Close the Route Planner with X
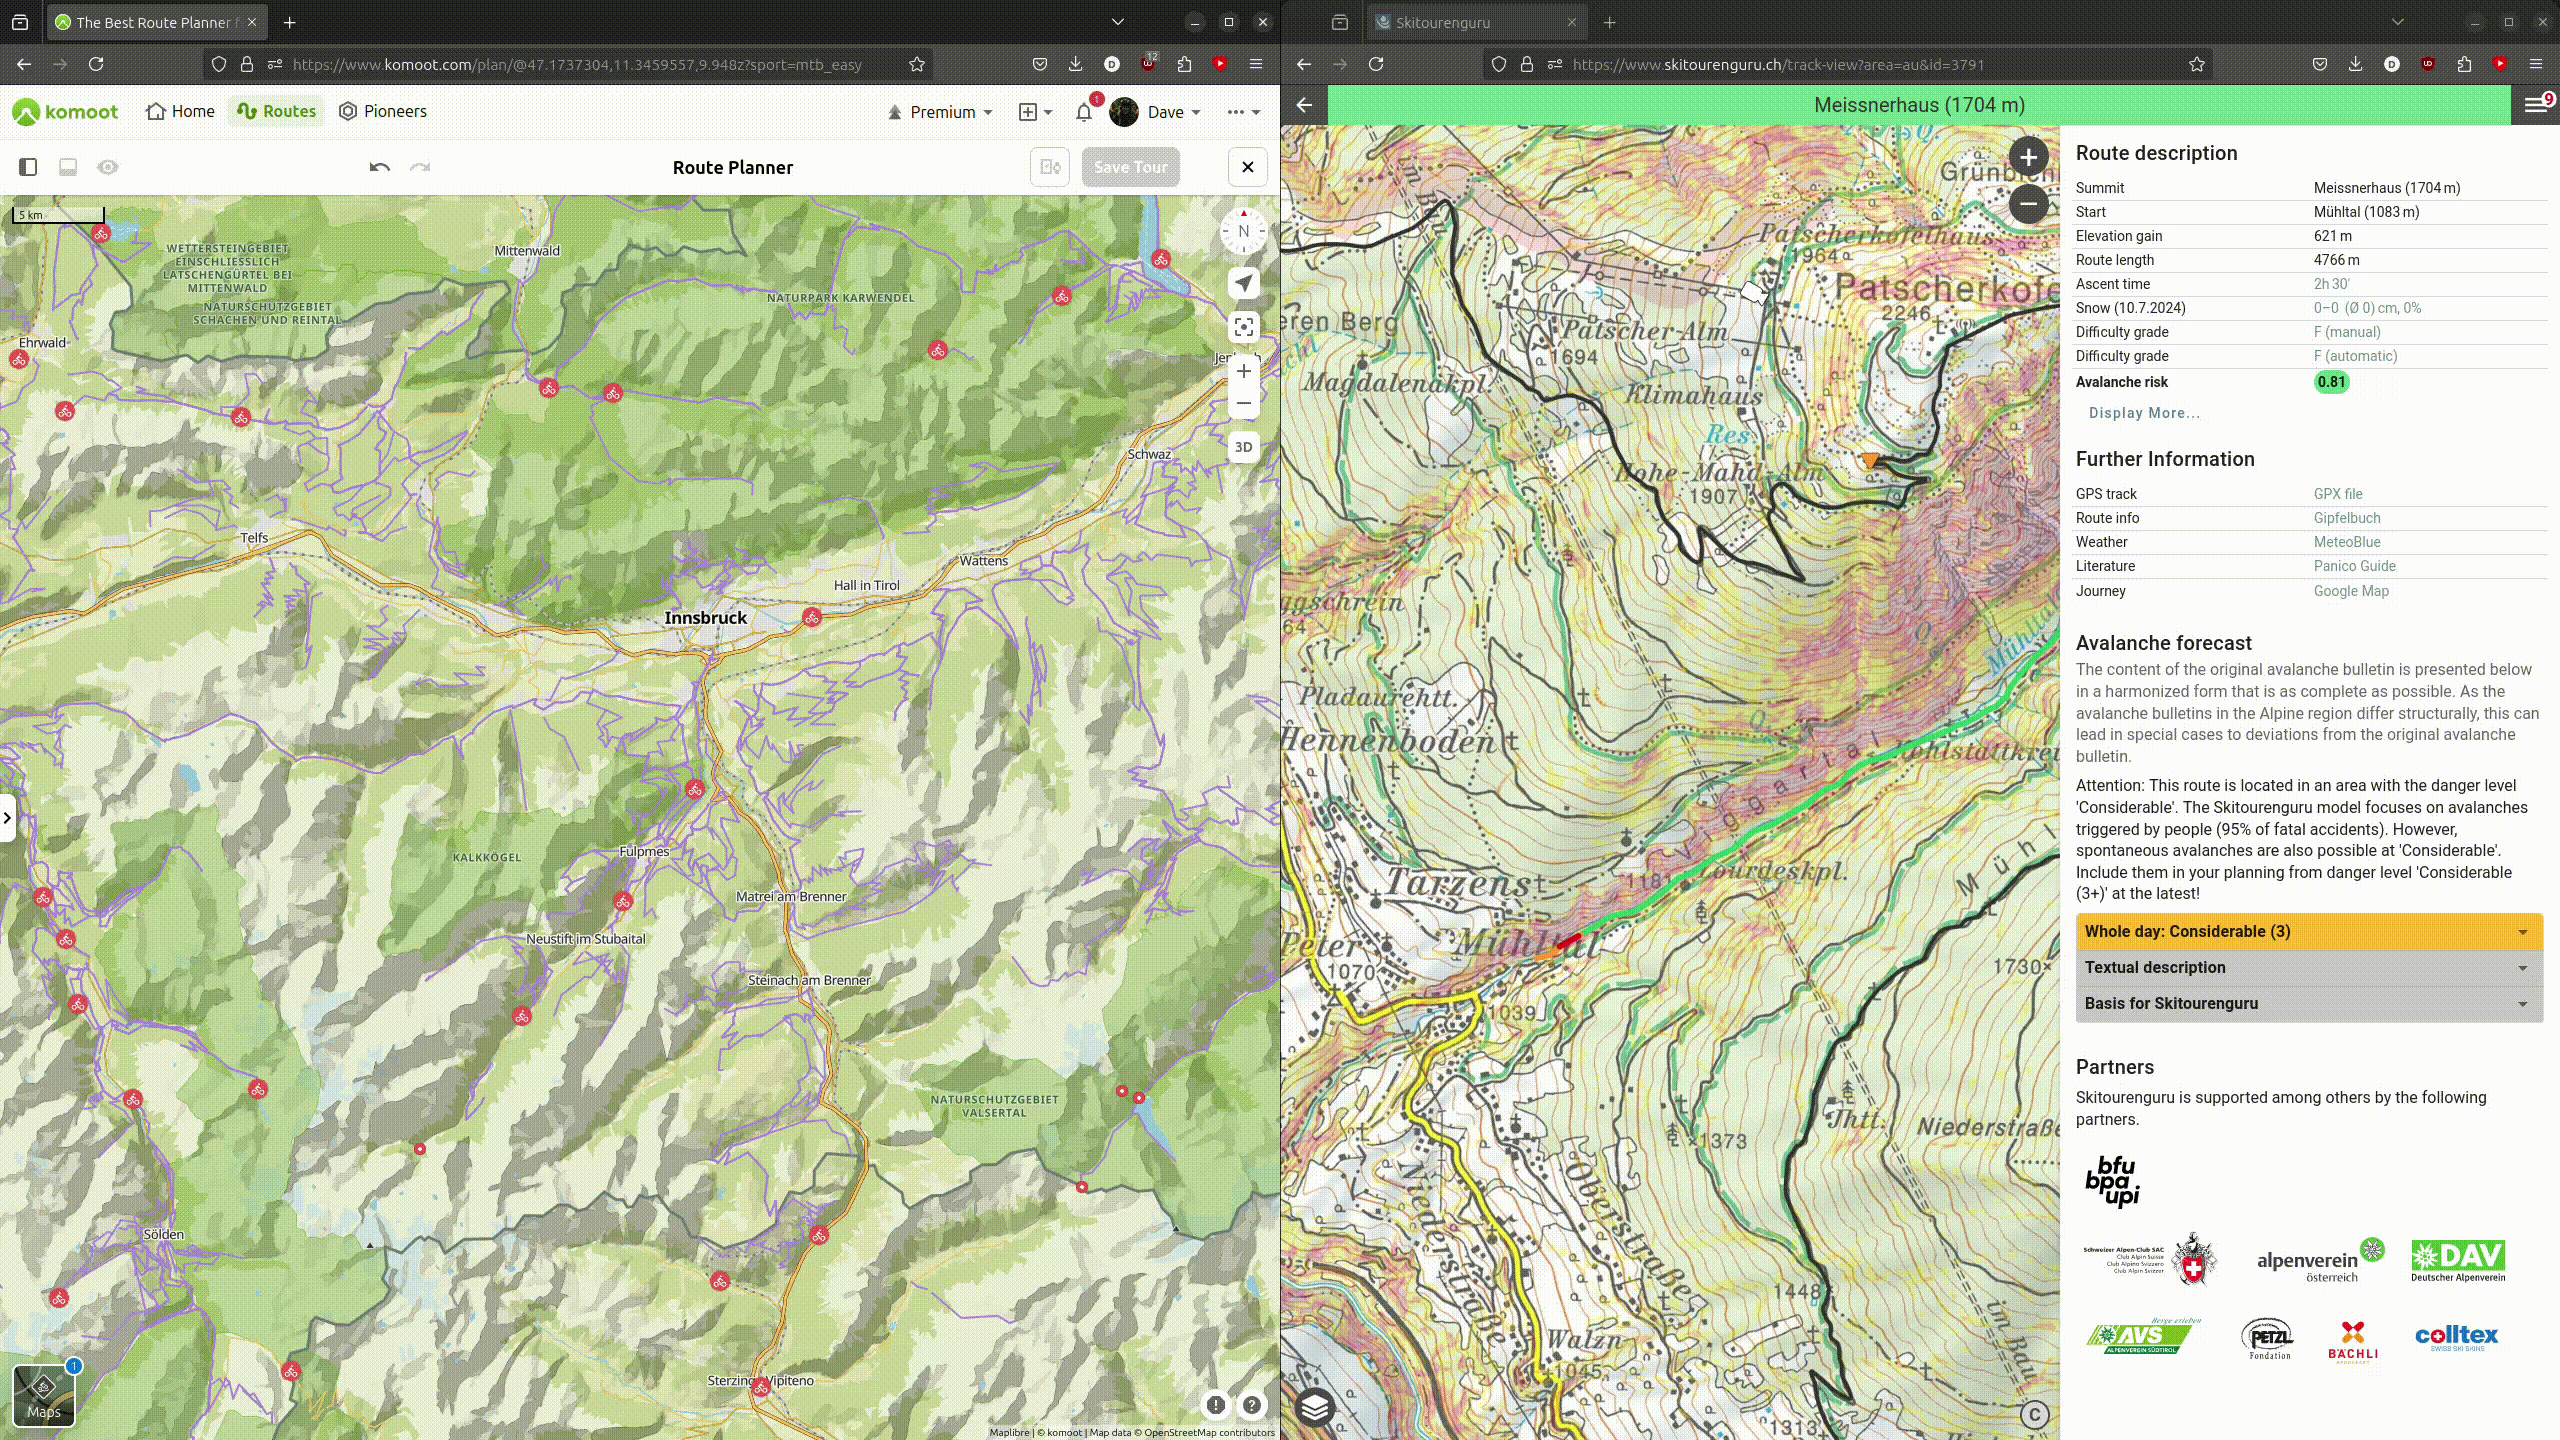Screen dimensions: 2560x1440 (1248, 167)
